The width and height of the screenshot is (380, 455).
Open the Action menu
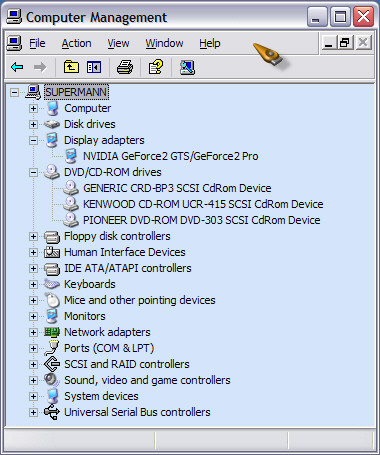coord(76,43)
